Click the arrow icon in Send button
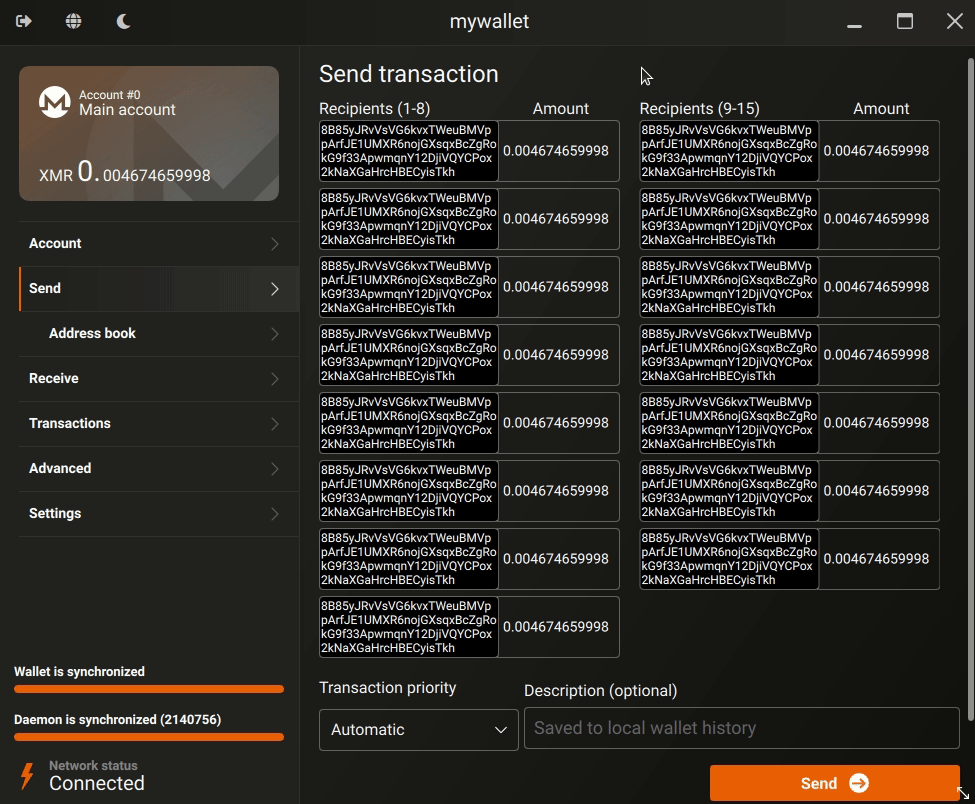Viewport: 975px width, 804px height. tap(859, 783)
